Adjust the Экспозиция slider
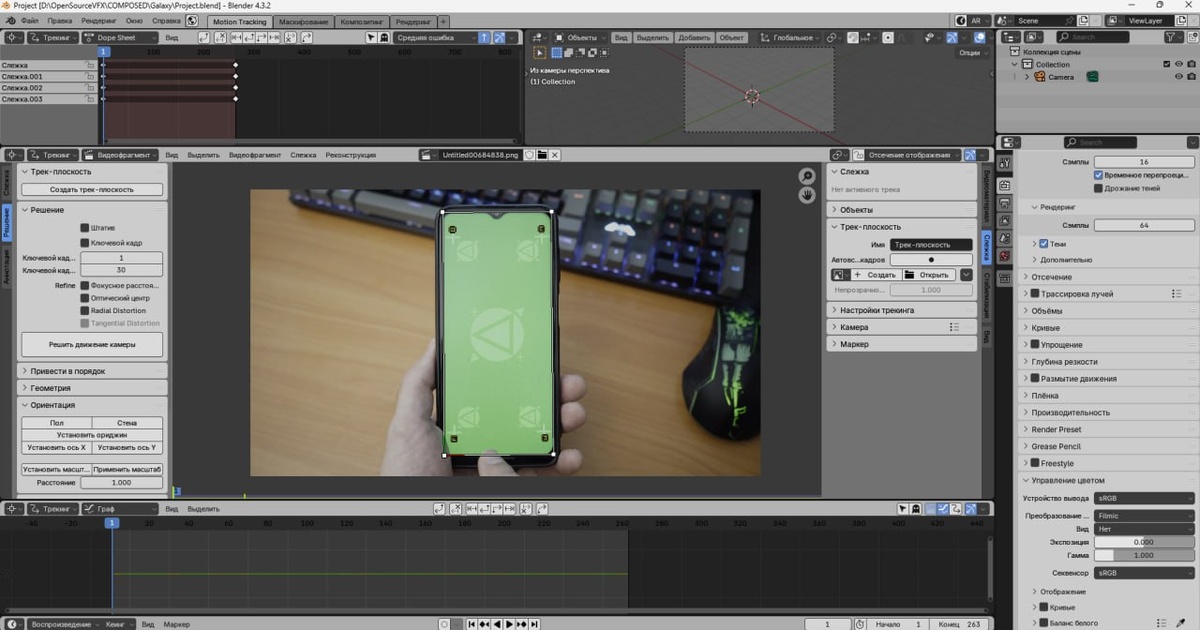1200x630 pixels. click(1144, 542)
